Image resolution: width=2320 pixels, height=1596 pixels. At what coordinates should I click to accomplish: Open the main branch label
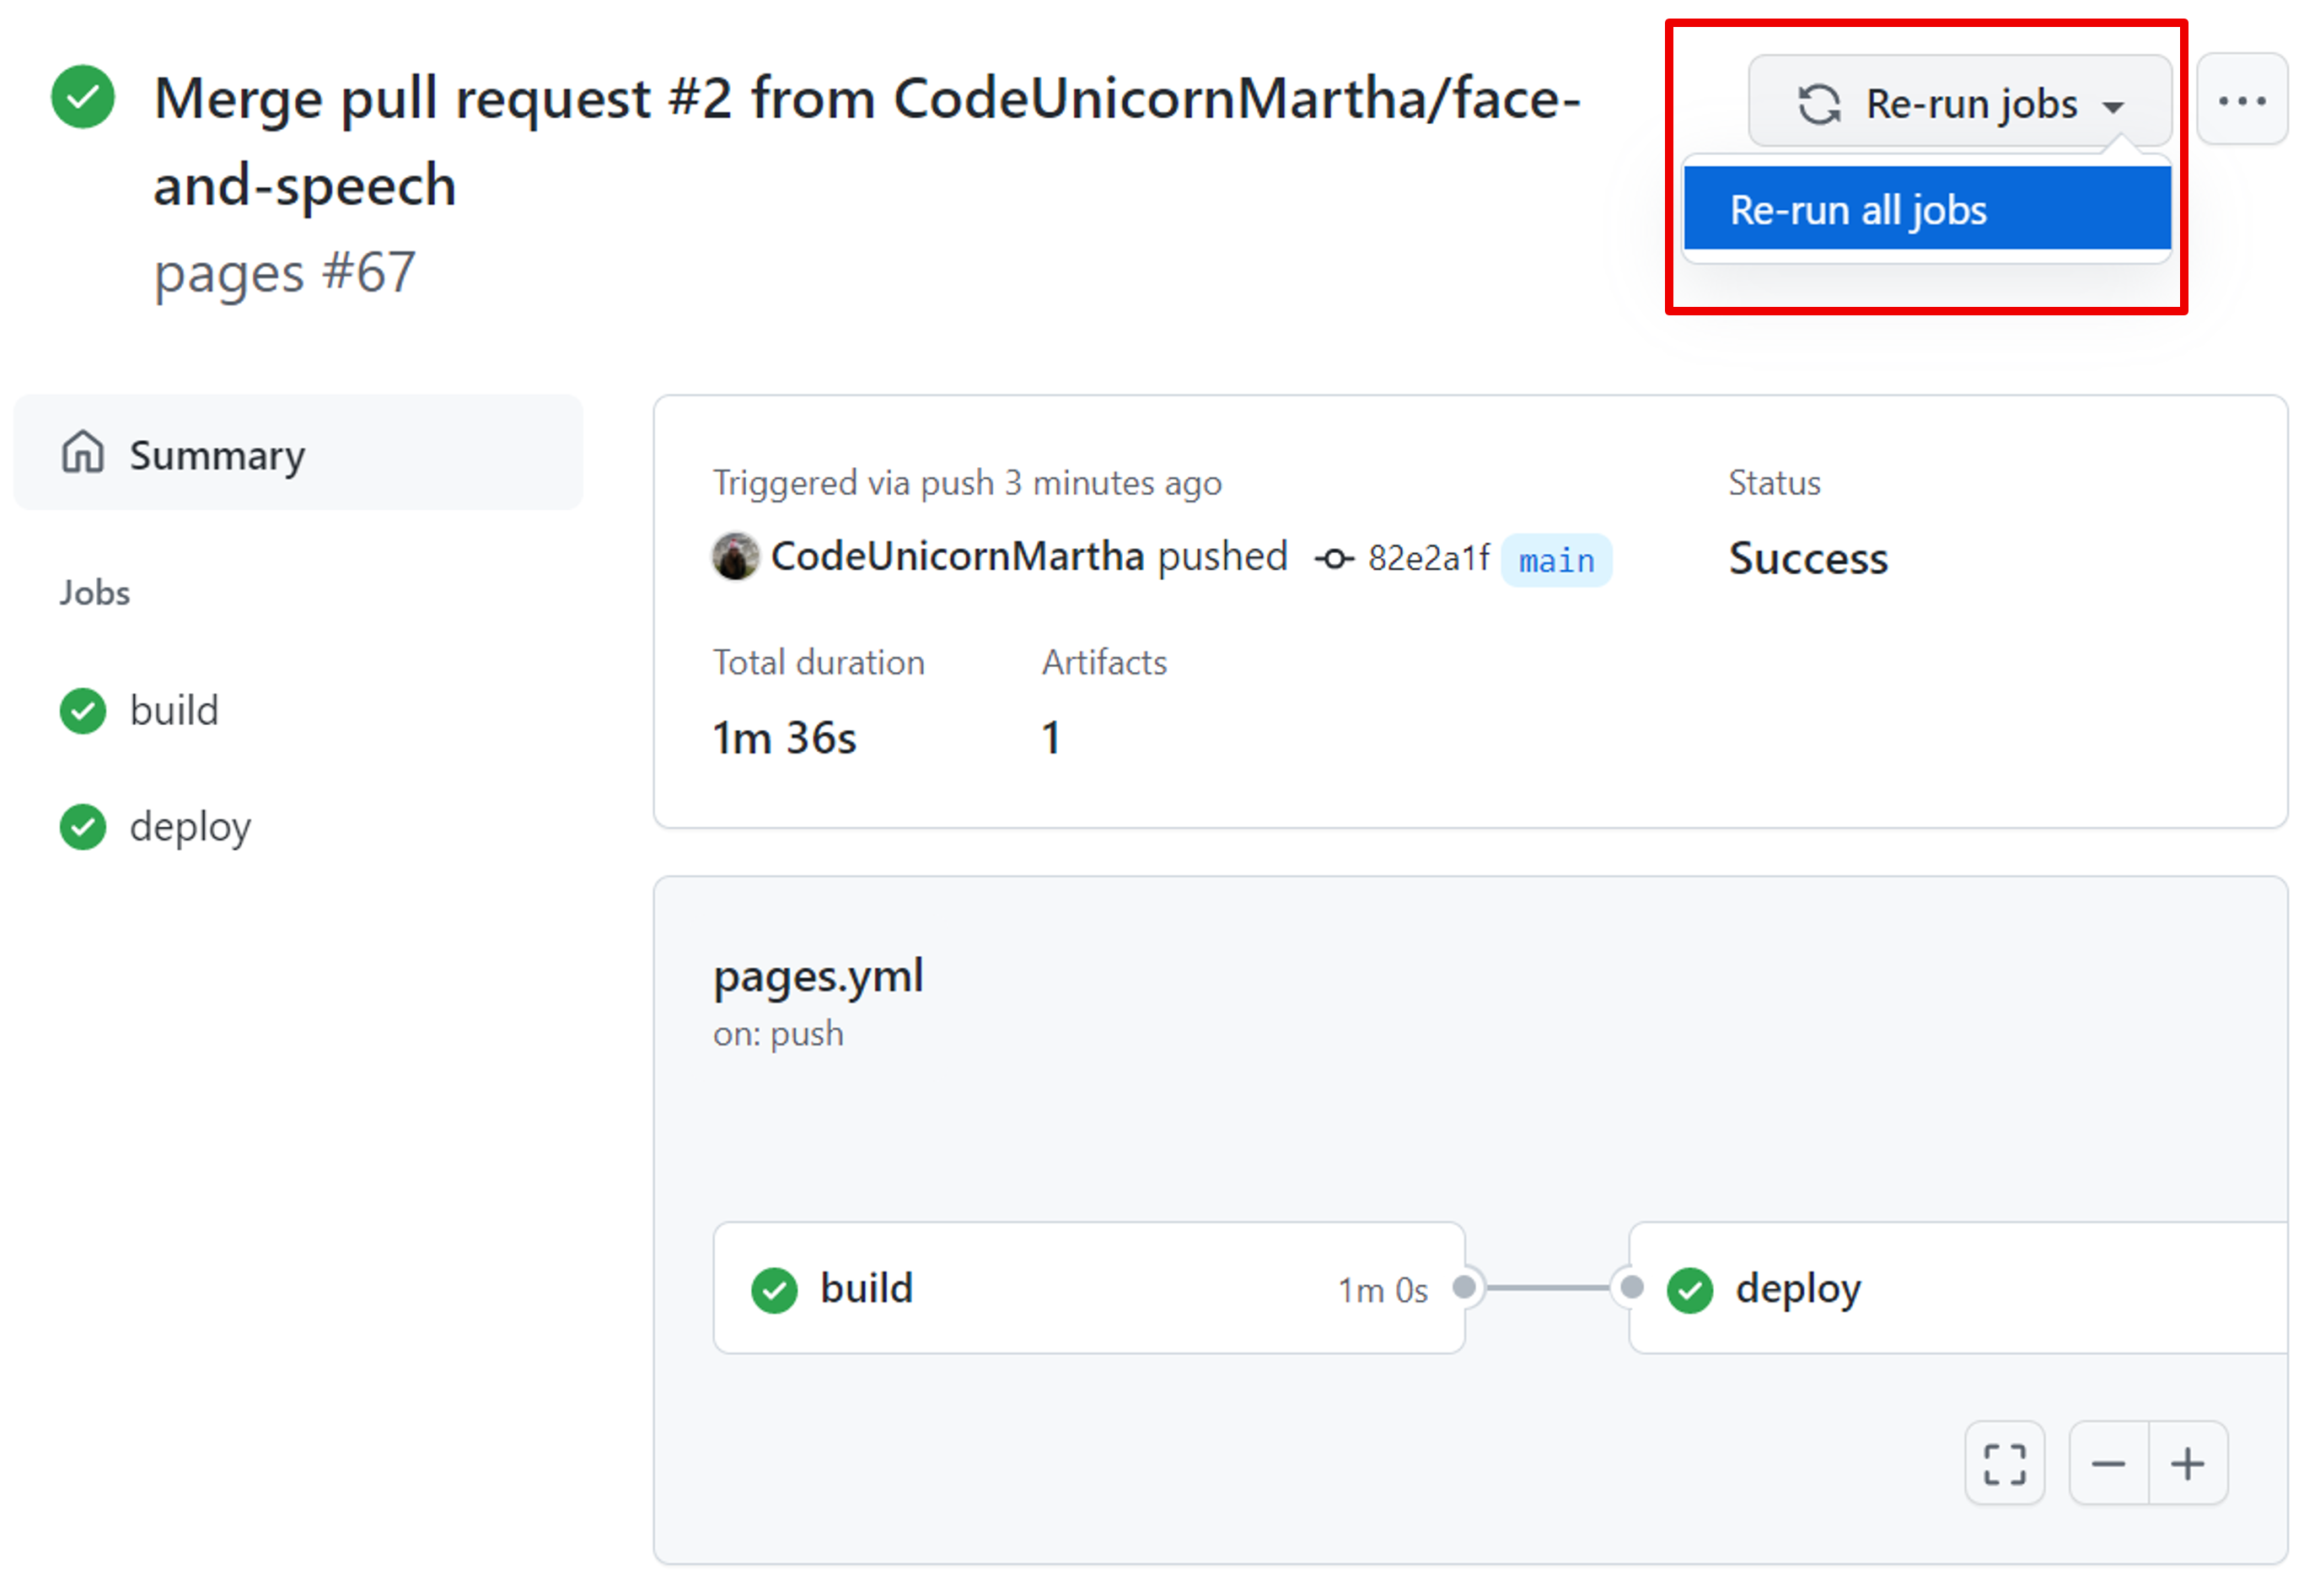click(x=1556, y=560)
